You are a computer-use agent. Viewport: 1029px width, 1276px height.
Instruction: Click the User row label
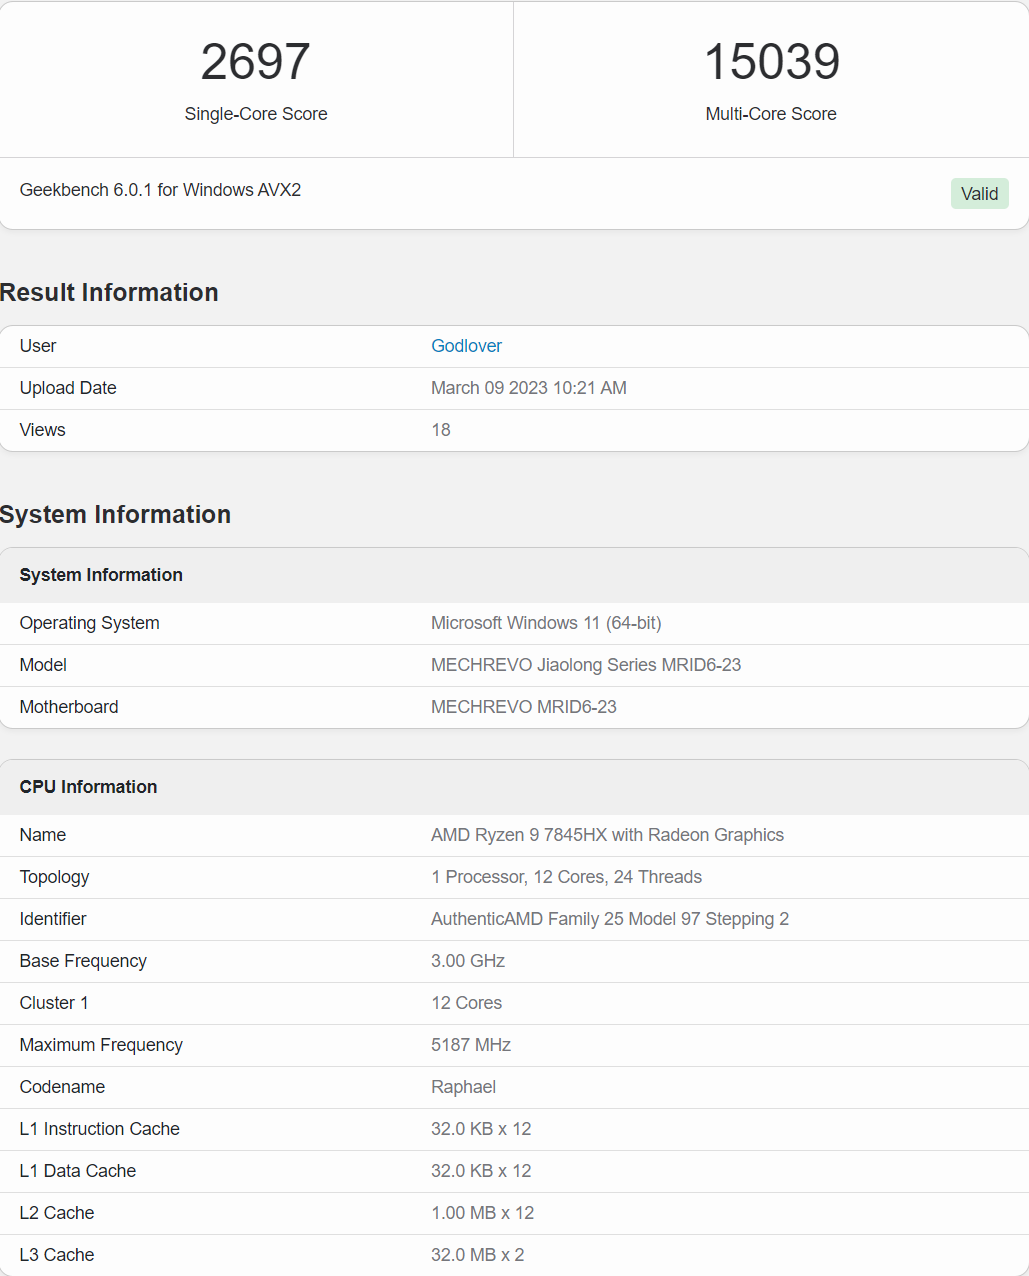[x=38, y=346]
